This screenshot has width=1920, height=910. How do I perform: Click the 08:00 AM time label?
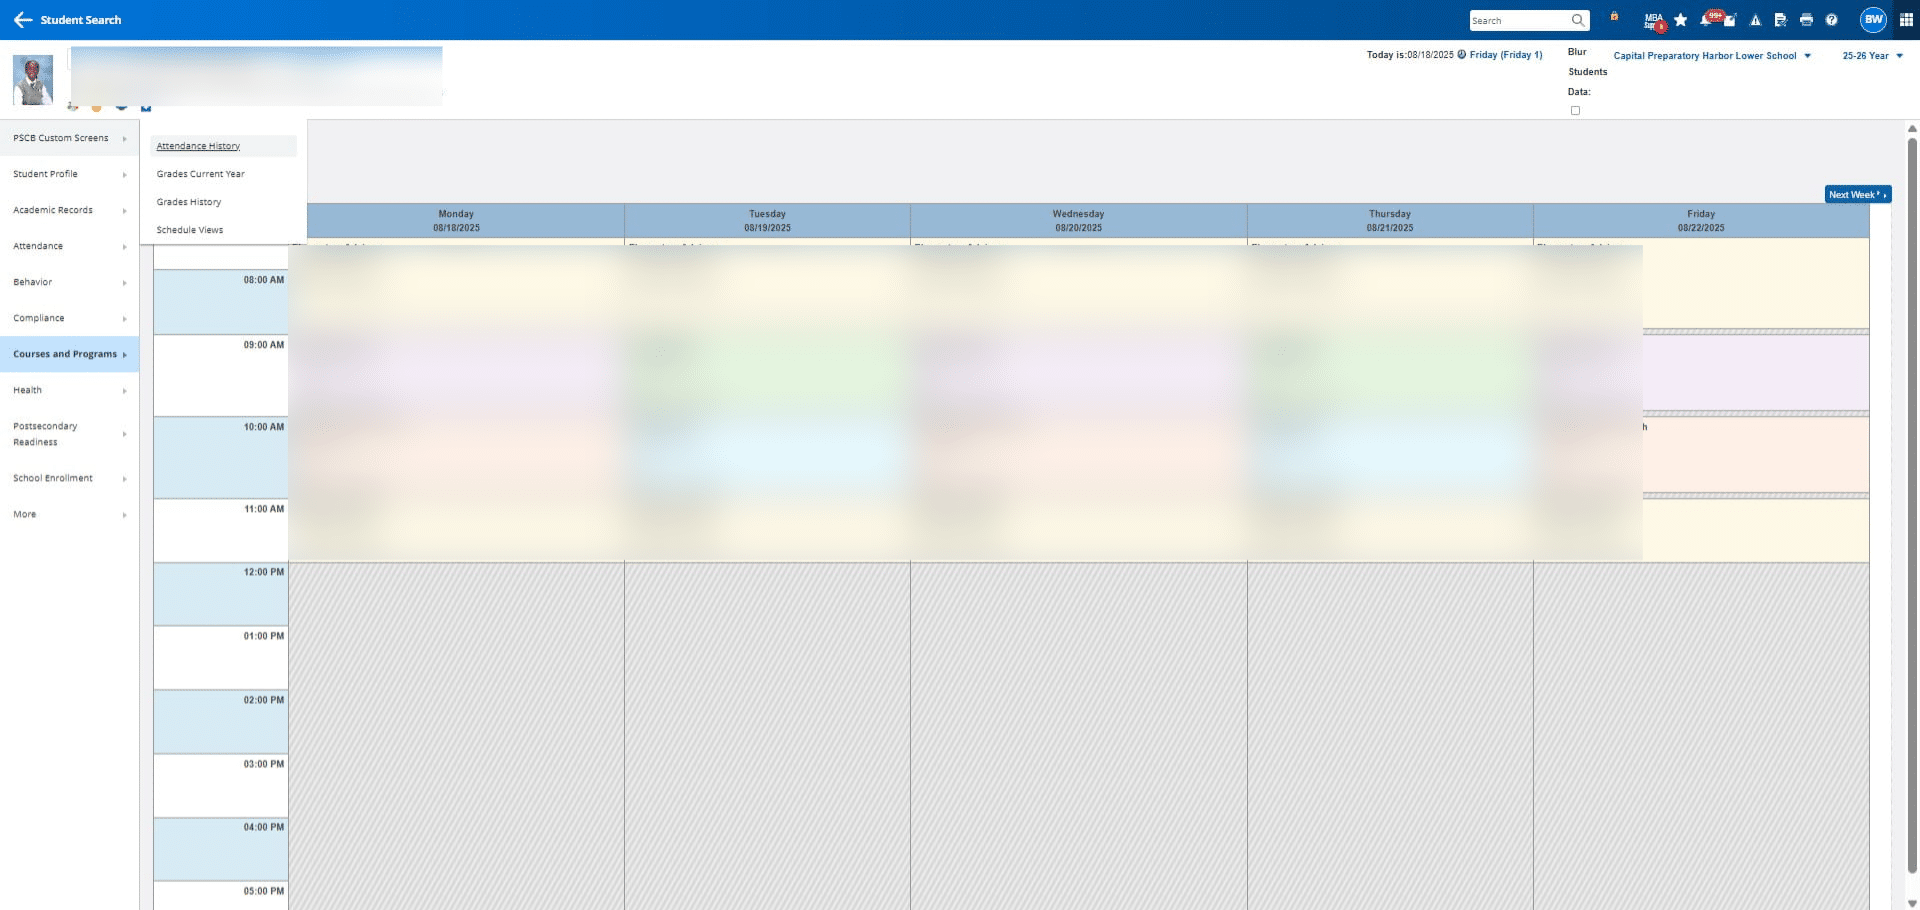(x=264, y=280)
